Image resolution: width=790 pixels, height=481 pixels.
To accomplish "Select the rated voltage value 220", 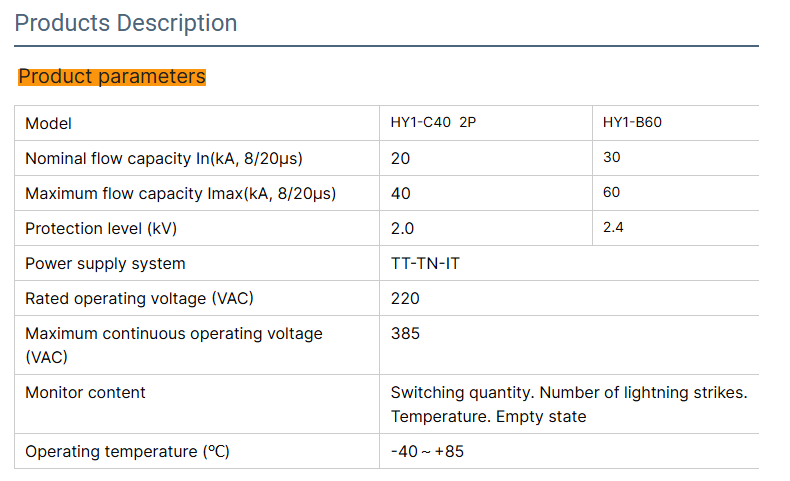I will 405,298.
